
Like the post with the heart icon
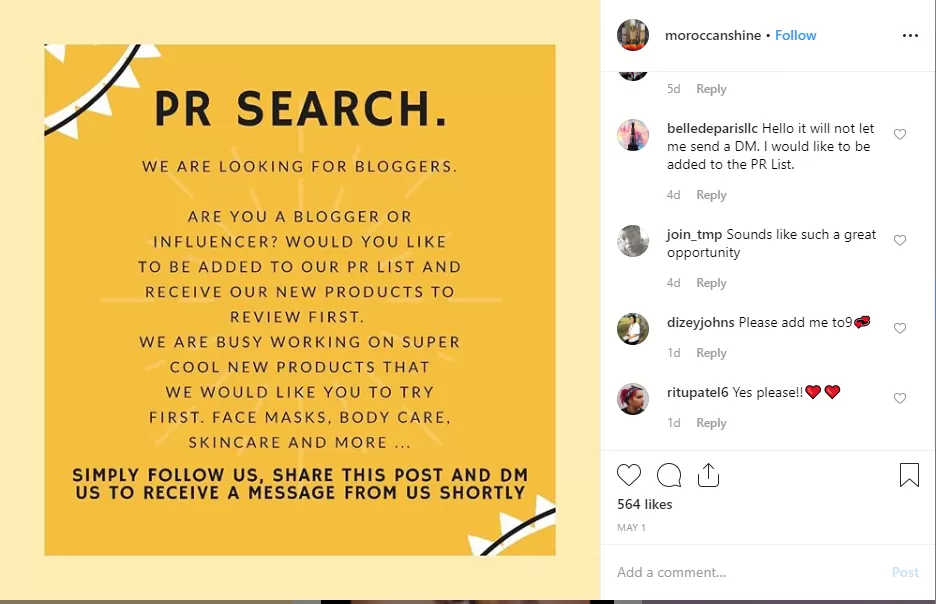click(x=629, y=475)
